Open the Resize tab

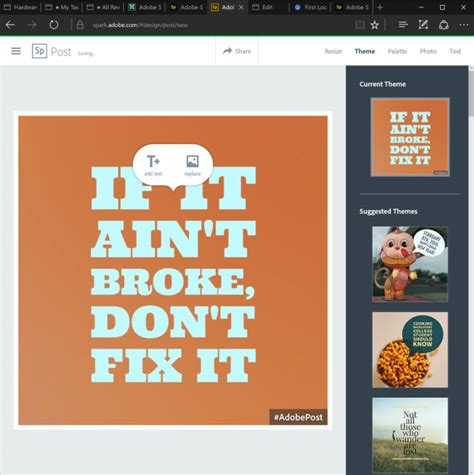(333, 51)
